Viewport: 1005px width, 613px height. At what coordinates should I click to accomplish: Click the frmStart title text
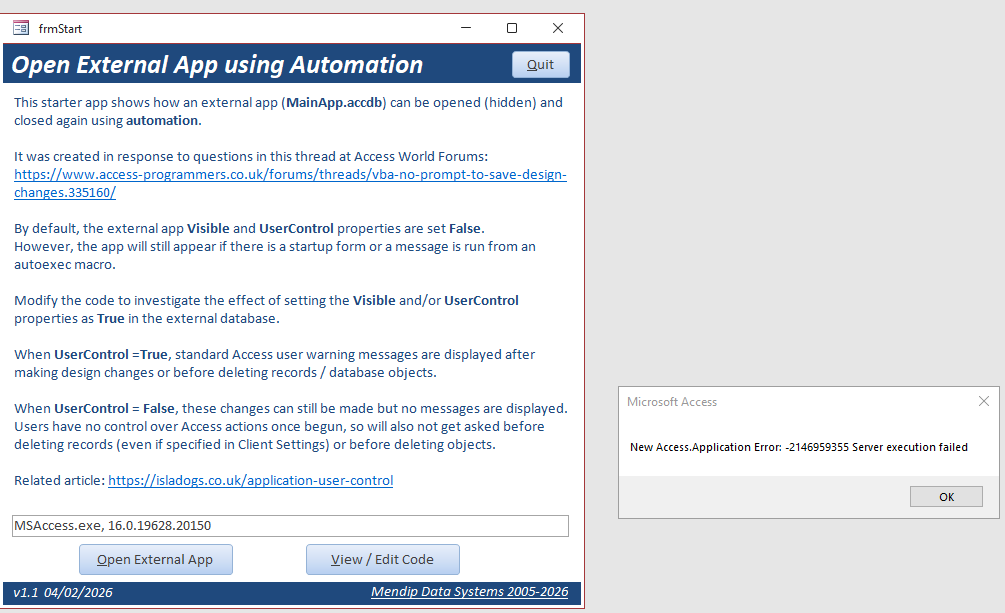pos(60,29)
